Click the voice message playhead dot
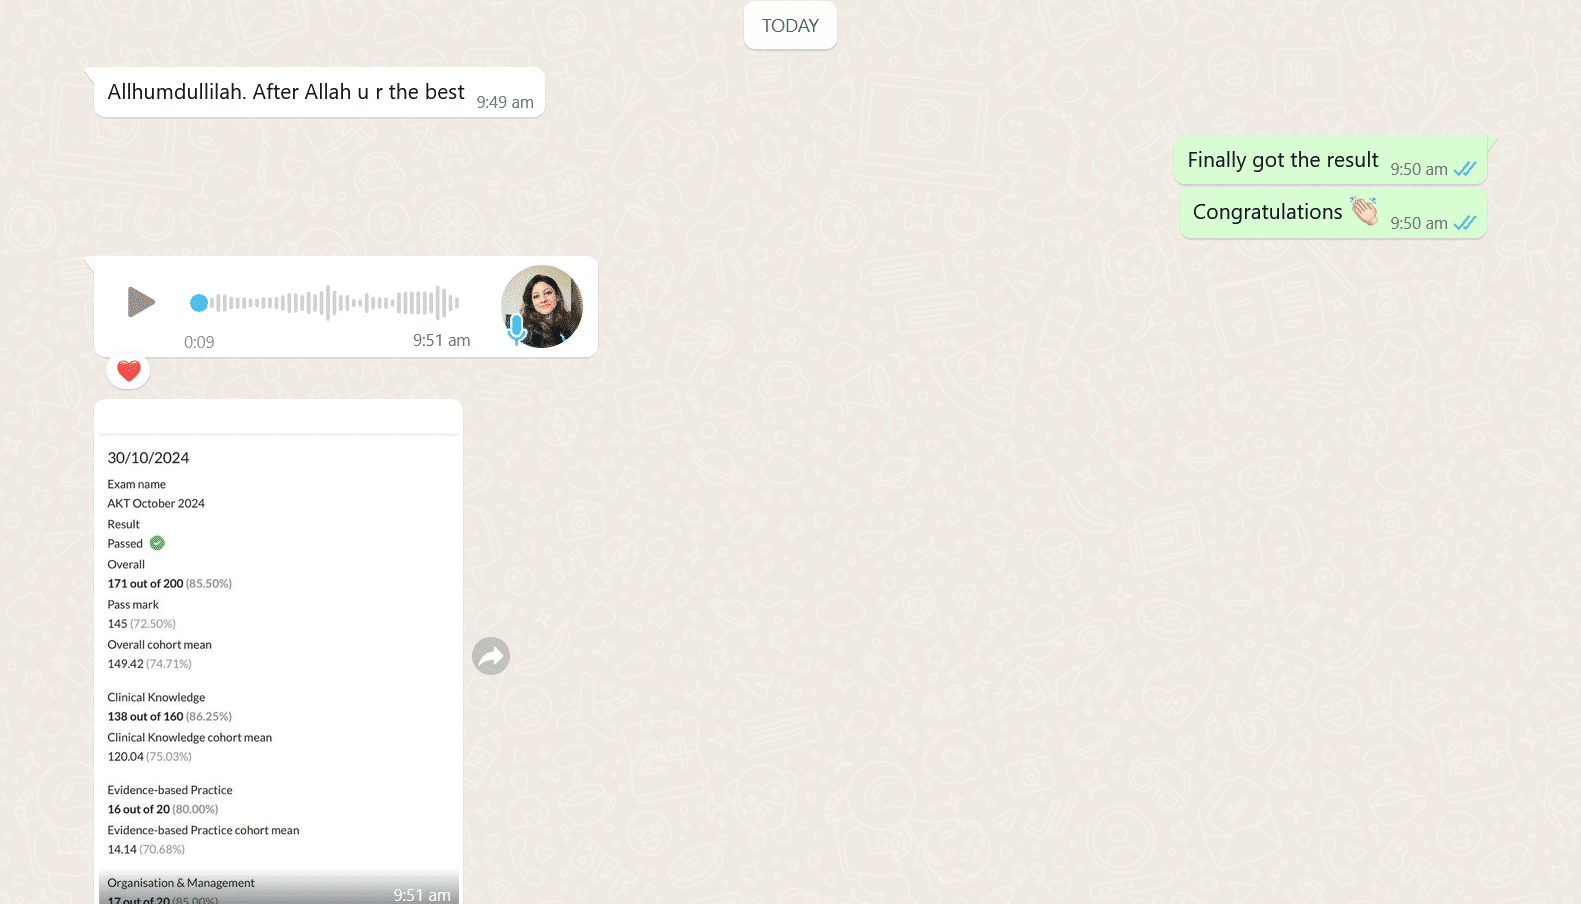Image resolution: width=1581 pixels, height=904 pixels. pos(199,303)
